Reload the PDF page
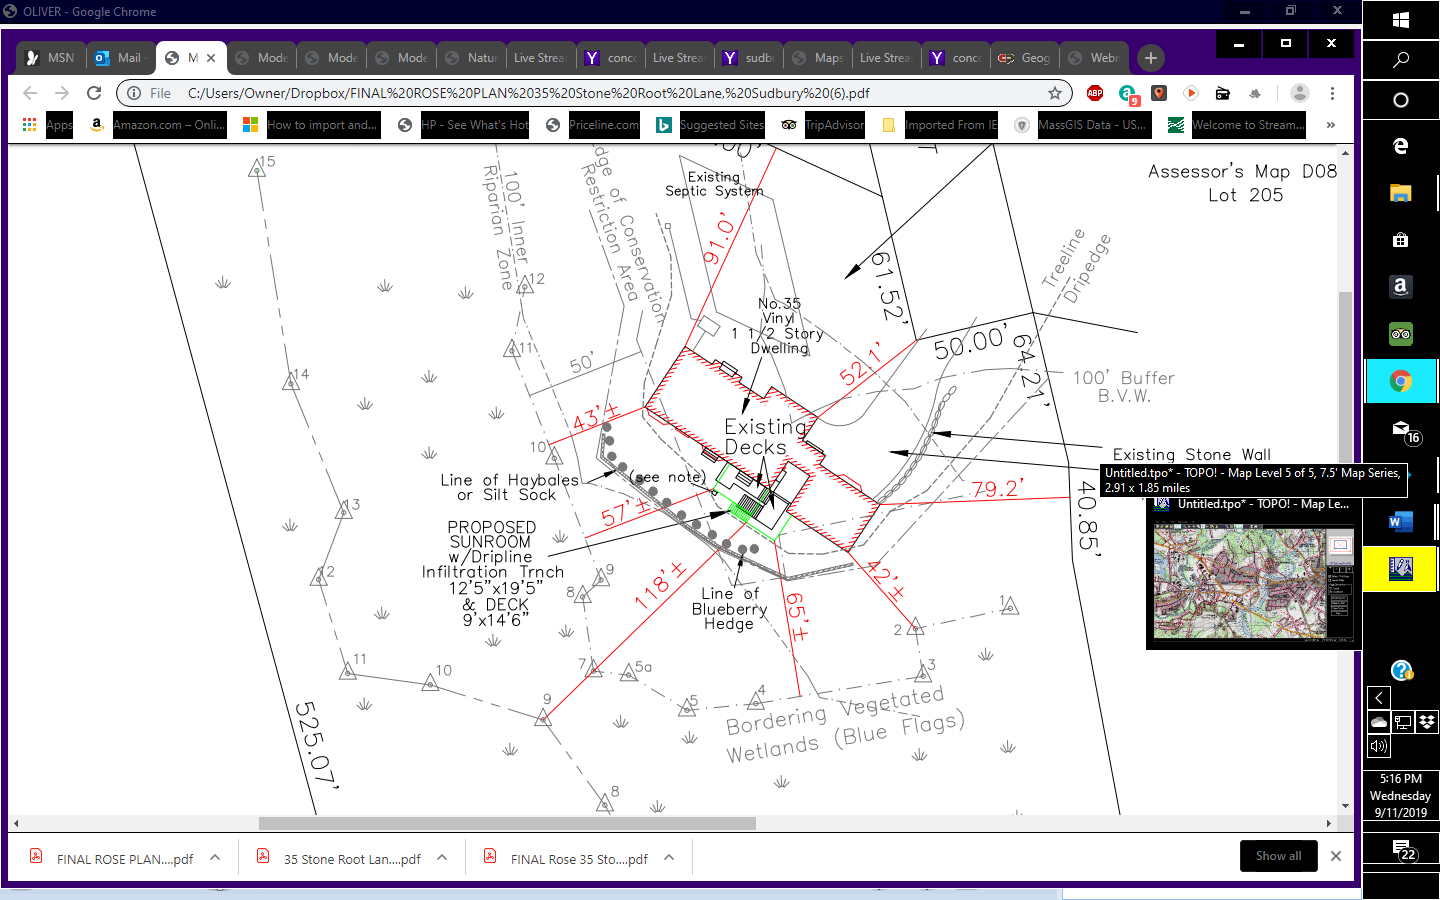1440x900 pixels. point(94,93)
